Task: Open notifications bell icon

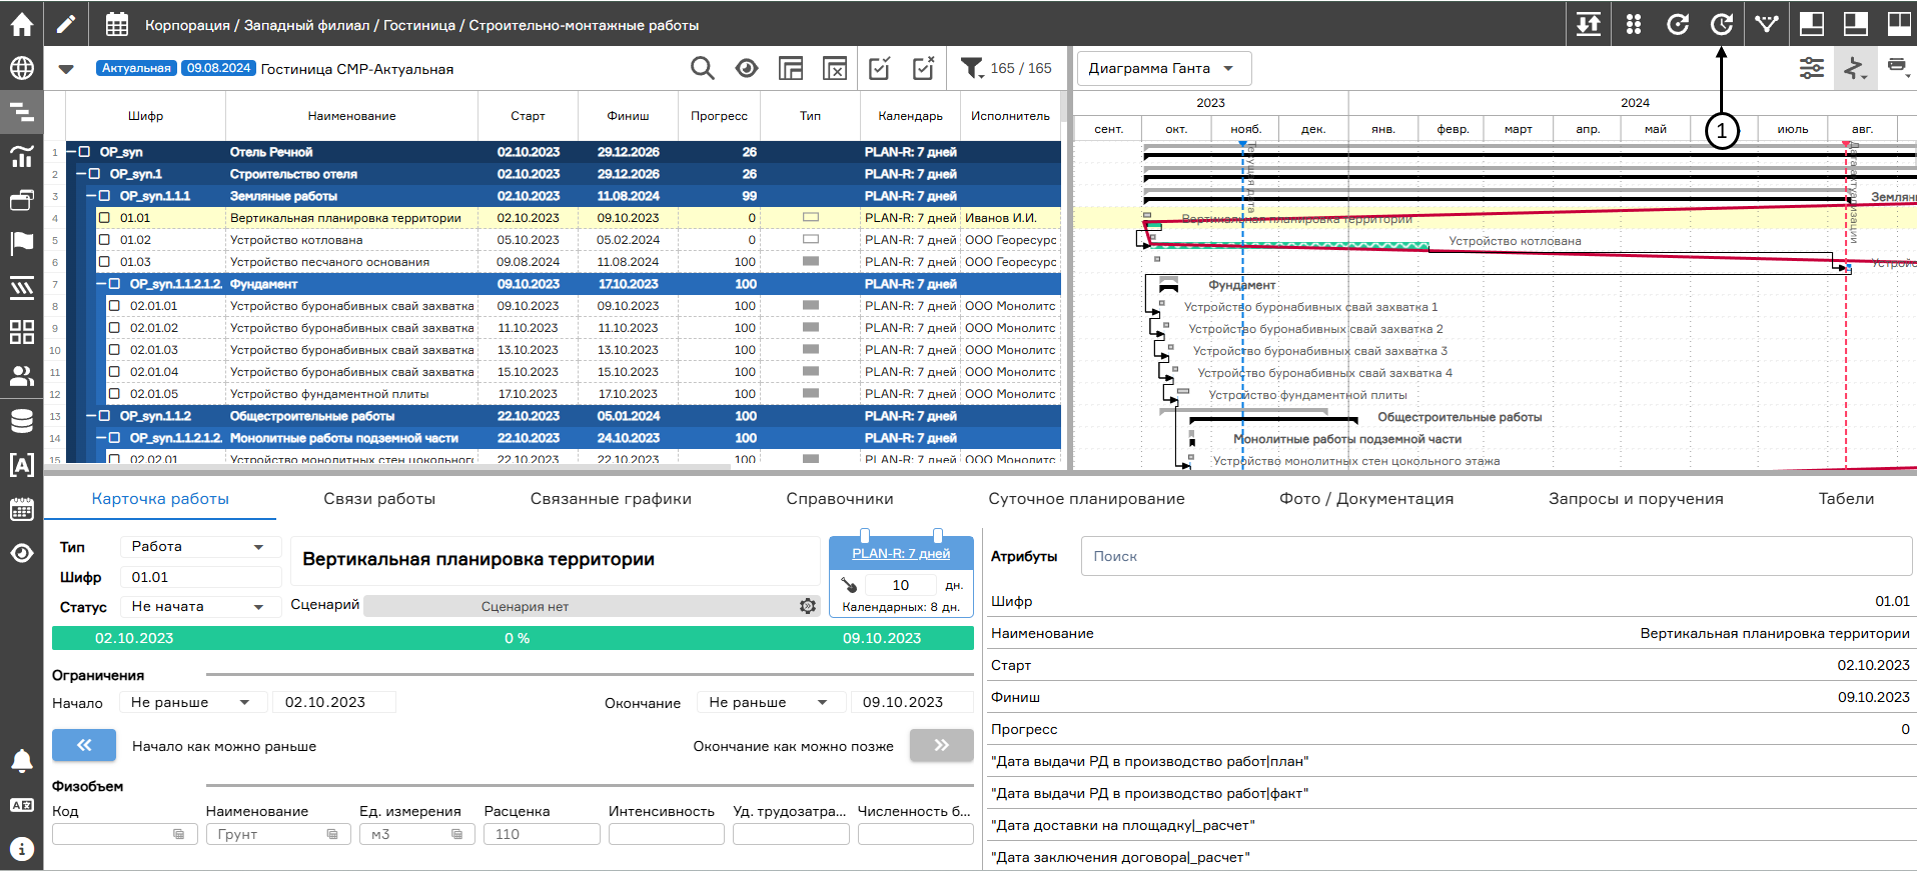Action: [x=21, y=761]
